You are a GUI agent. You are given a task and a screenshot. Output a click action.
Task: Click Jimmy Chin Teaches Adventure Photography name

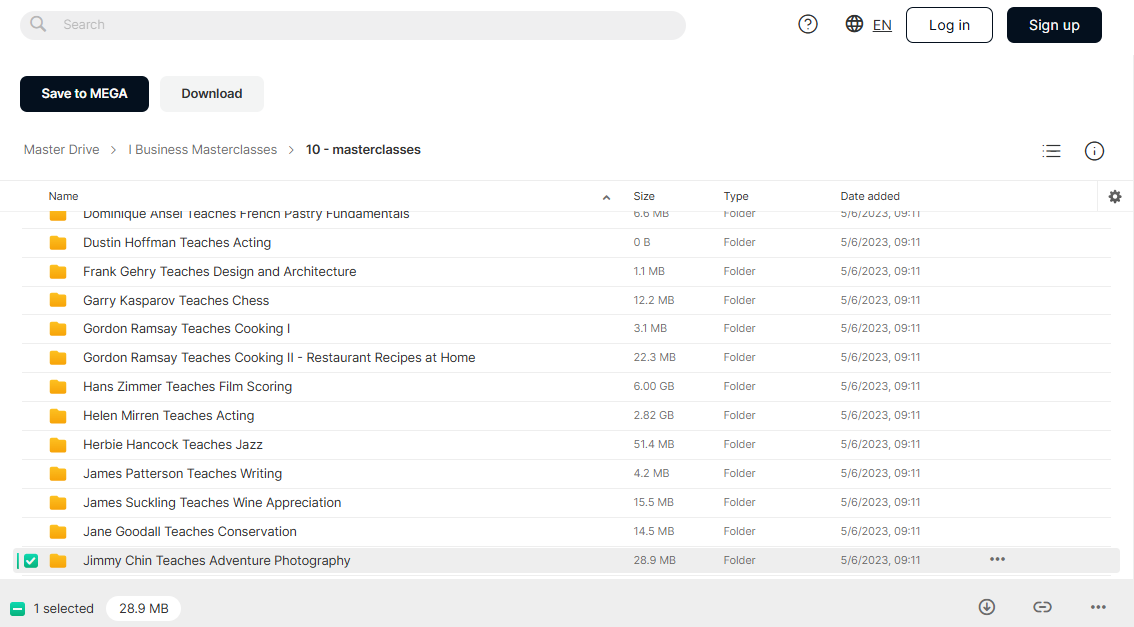(x=216, y=560)
